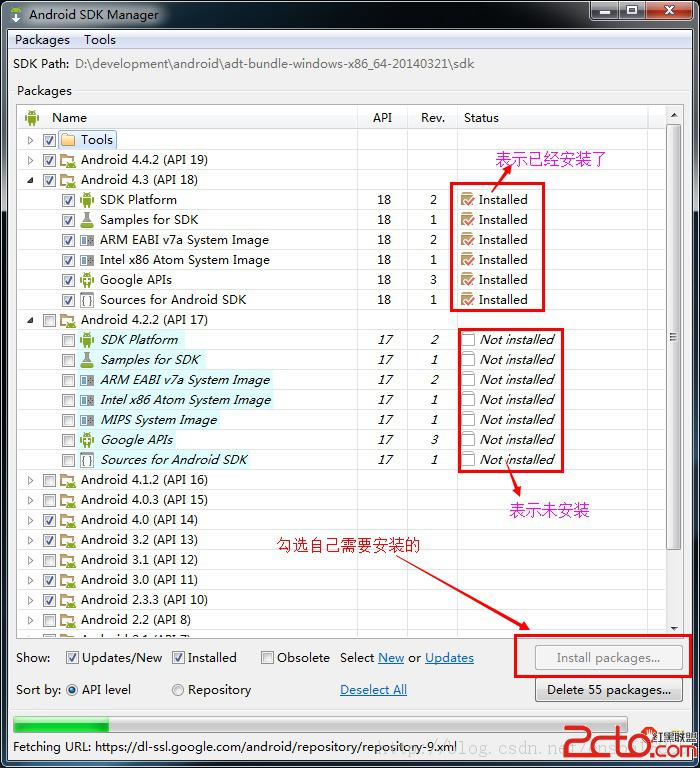Check the API 17 SDK Platform checkbox
Viewport: 700px width, 768px height.
click(x=69, y=340)
